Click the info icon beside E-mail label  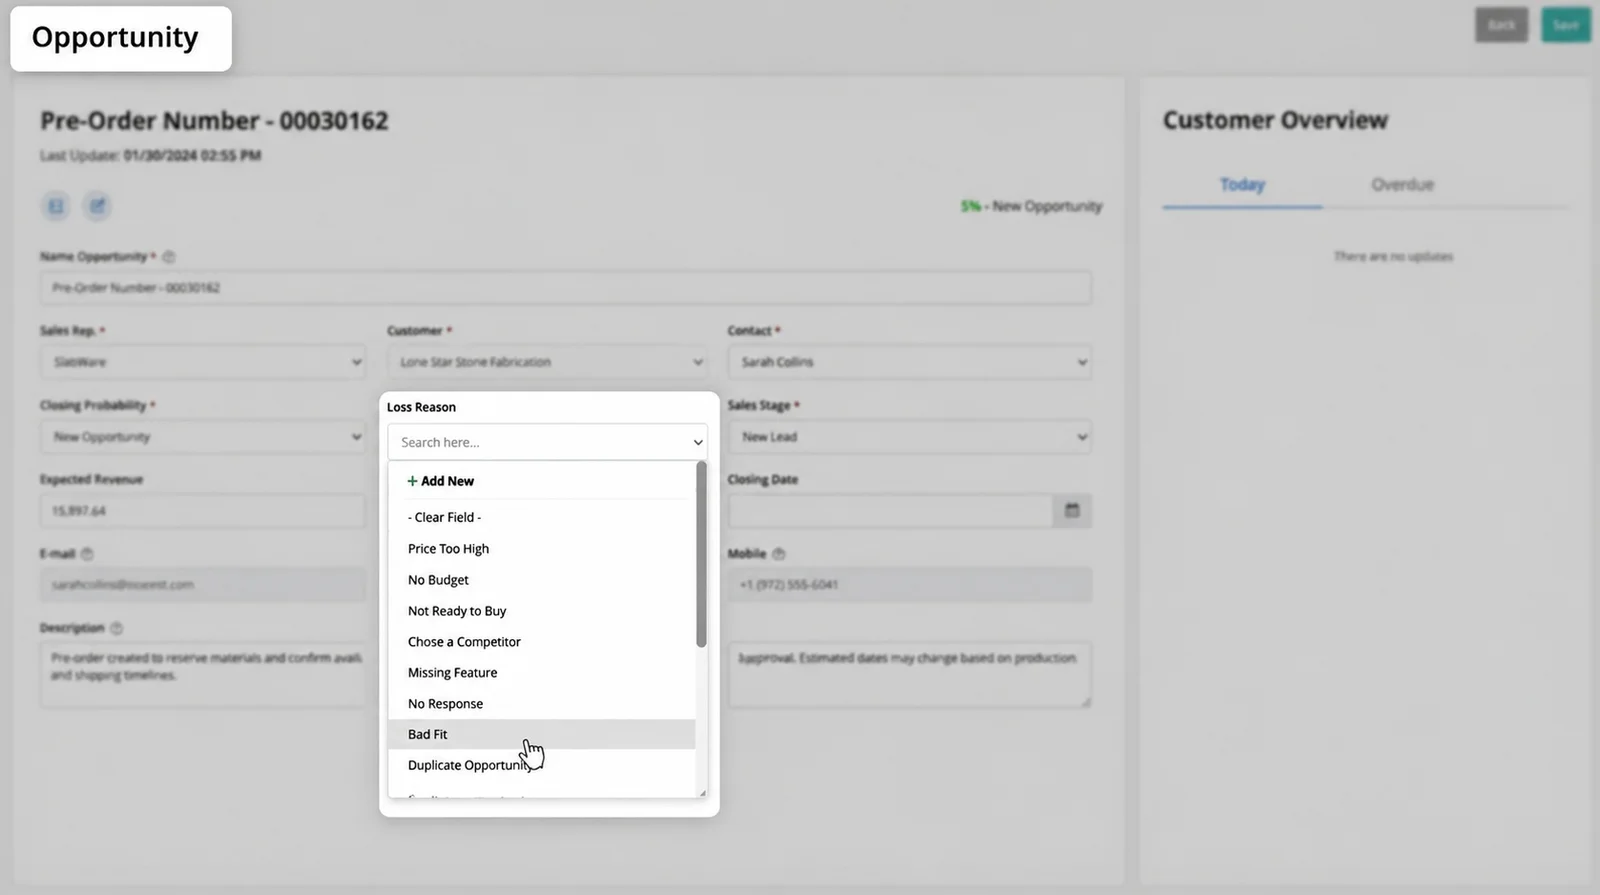pyautogui.click(x=87, y=554)
